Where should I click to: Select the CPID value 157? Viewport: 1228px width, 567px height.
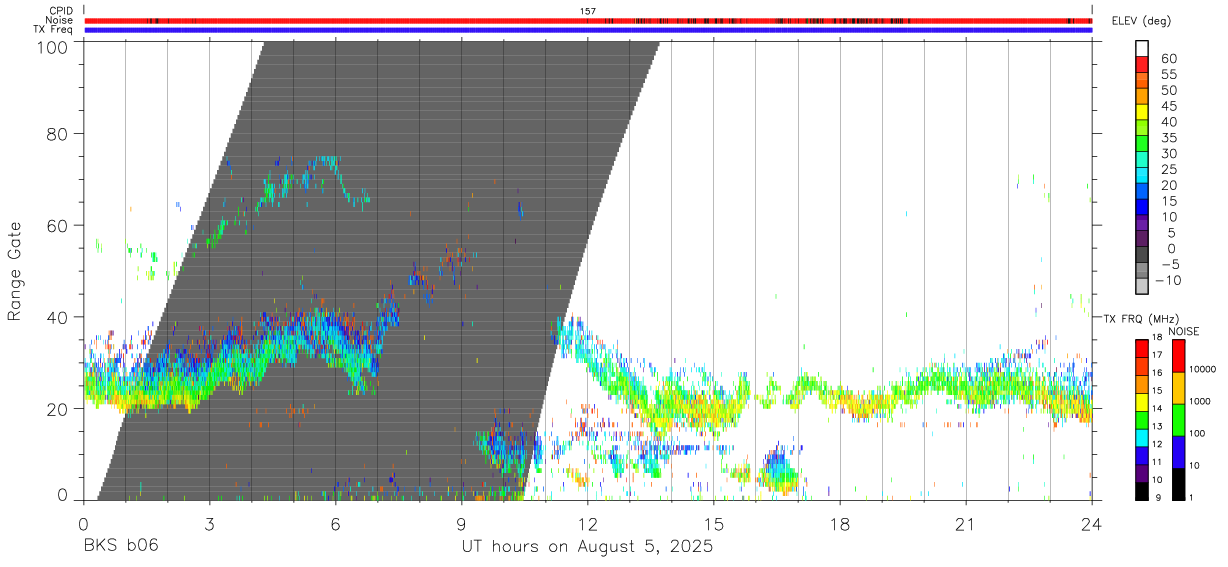pos(588,11)
